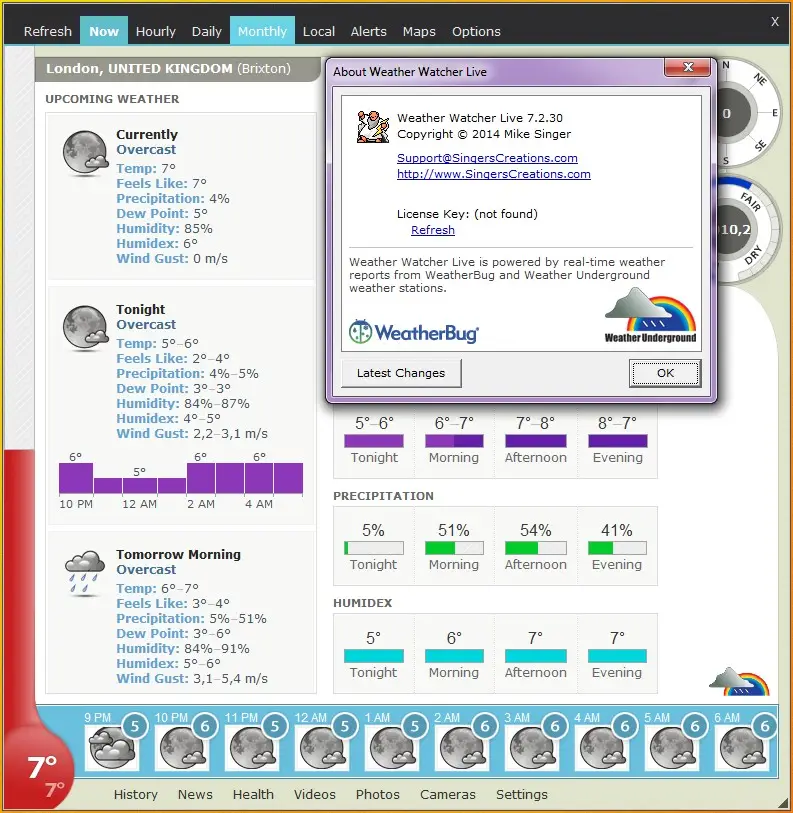The width and height of the screenshot is (793, 813).
Task: Click the Currently overcast moon icon
Action: pyautogui.click(x=85, y=152)
